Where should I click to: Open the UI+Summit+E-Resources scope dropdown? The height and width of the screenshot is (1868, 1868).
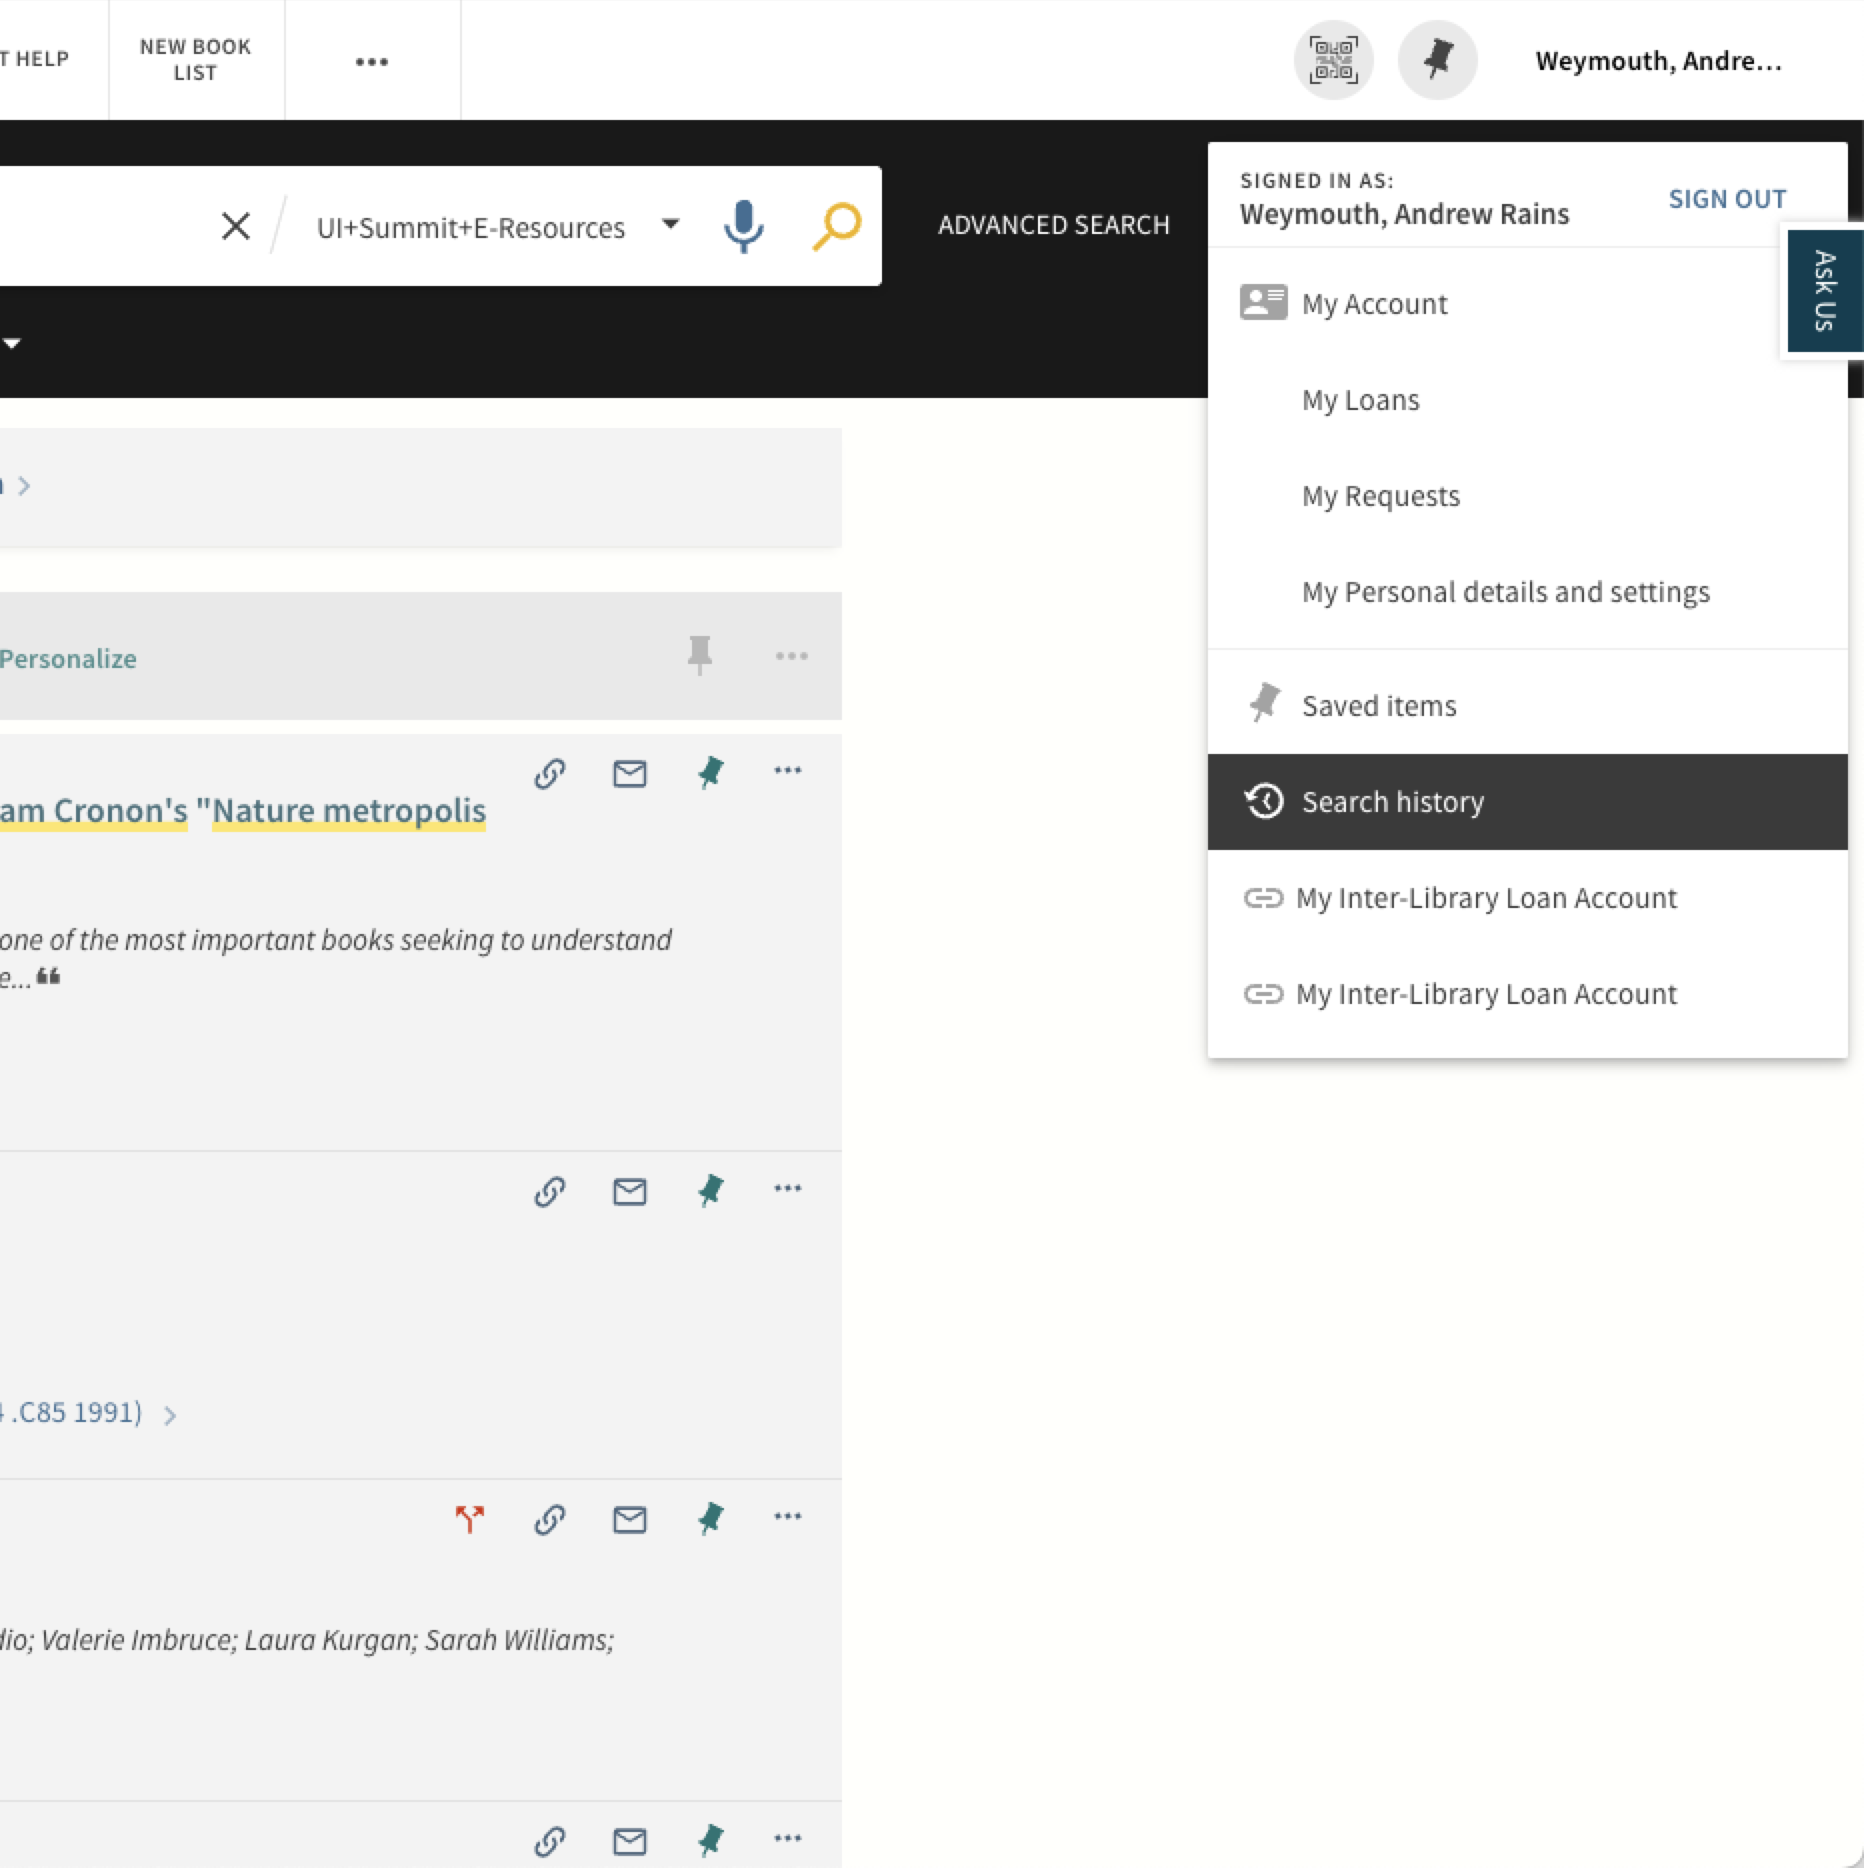click(497, 227)
